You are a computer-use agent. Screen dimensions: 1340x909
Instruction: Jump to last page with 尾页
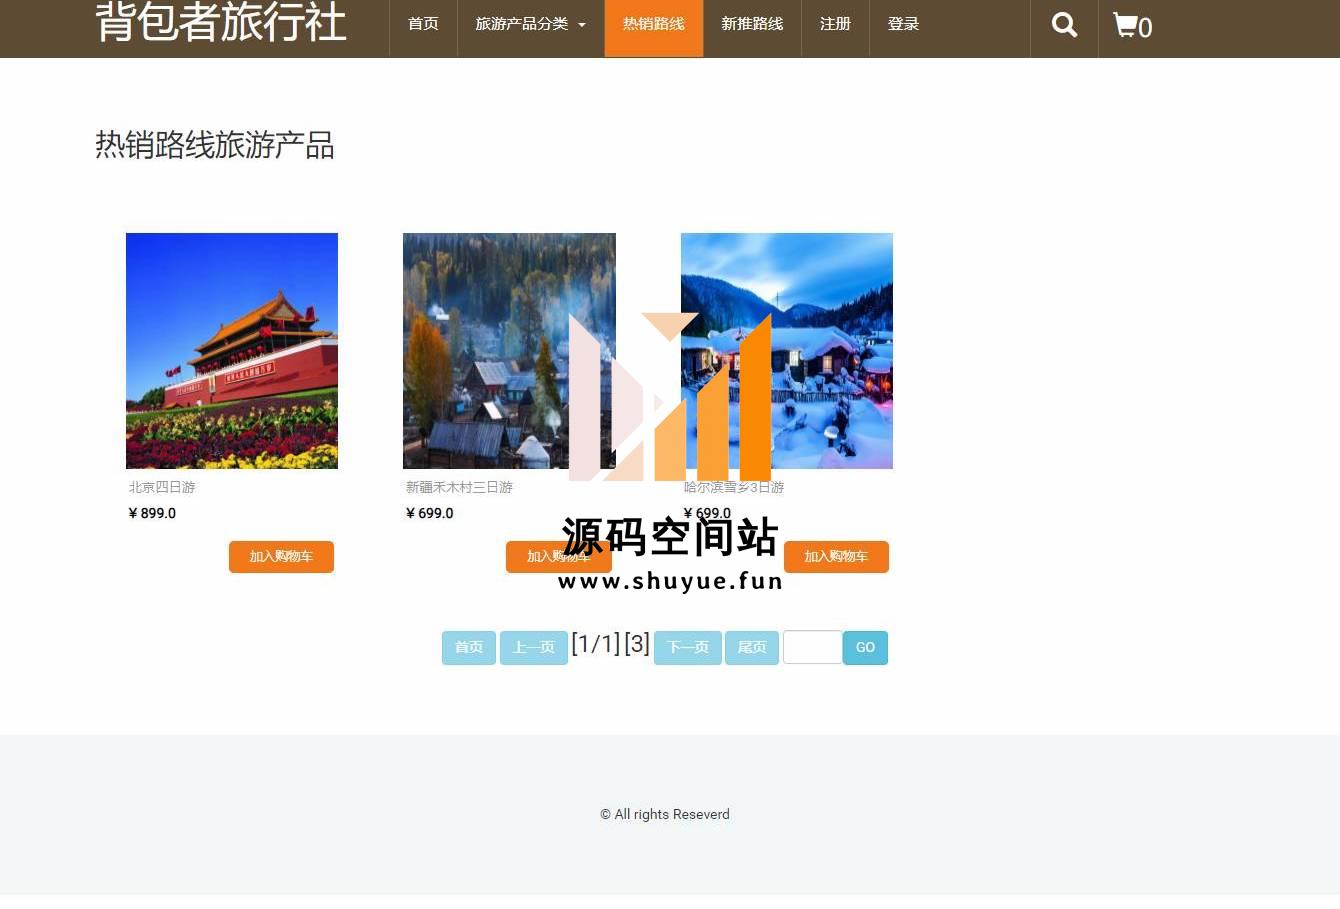tap(751, 647)
